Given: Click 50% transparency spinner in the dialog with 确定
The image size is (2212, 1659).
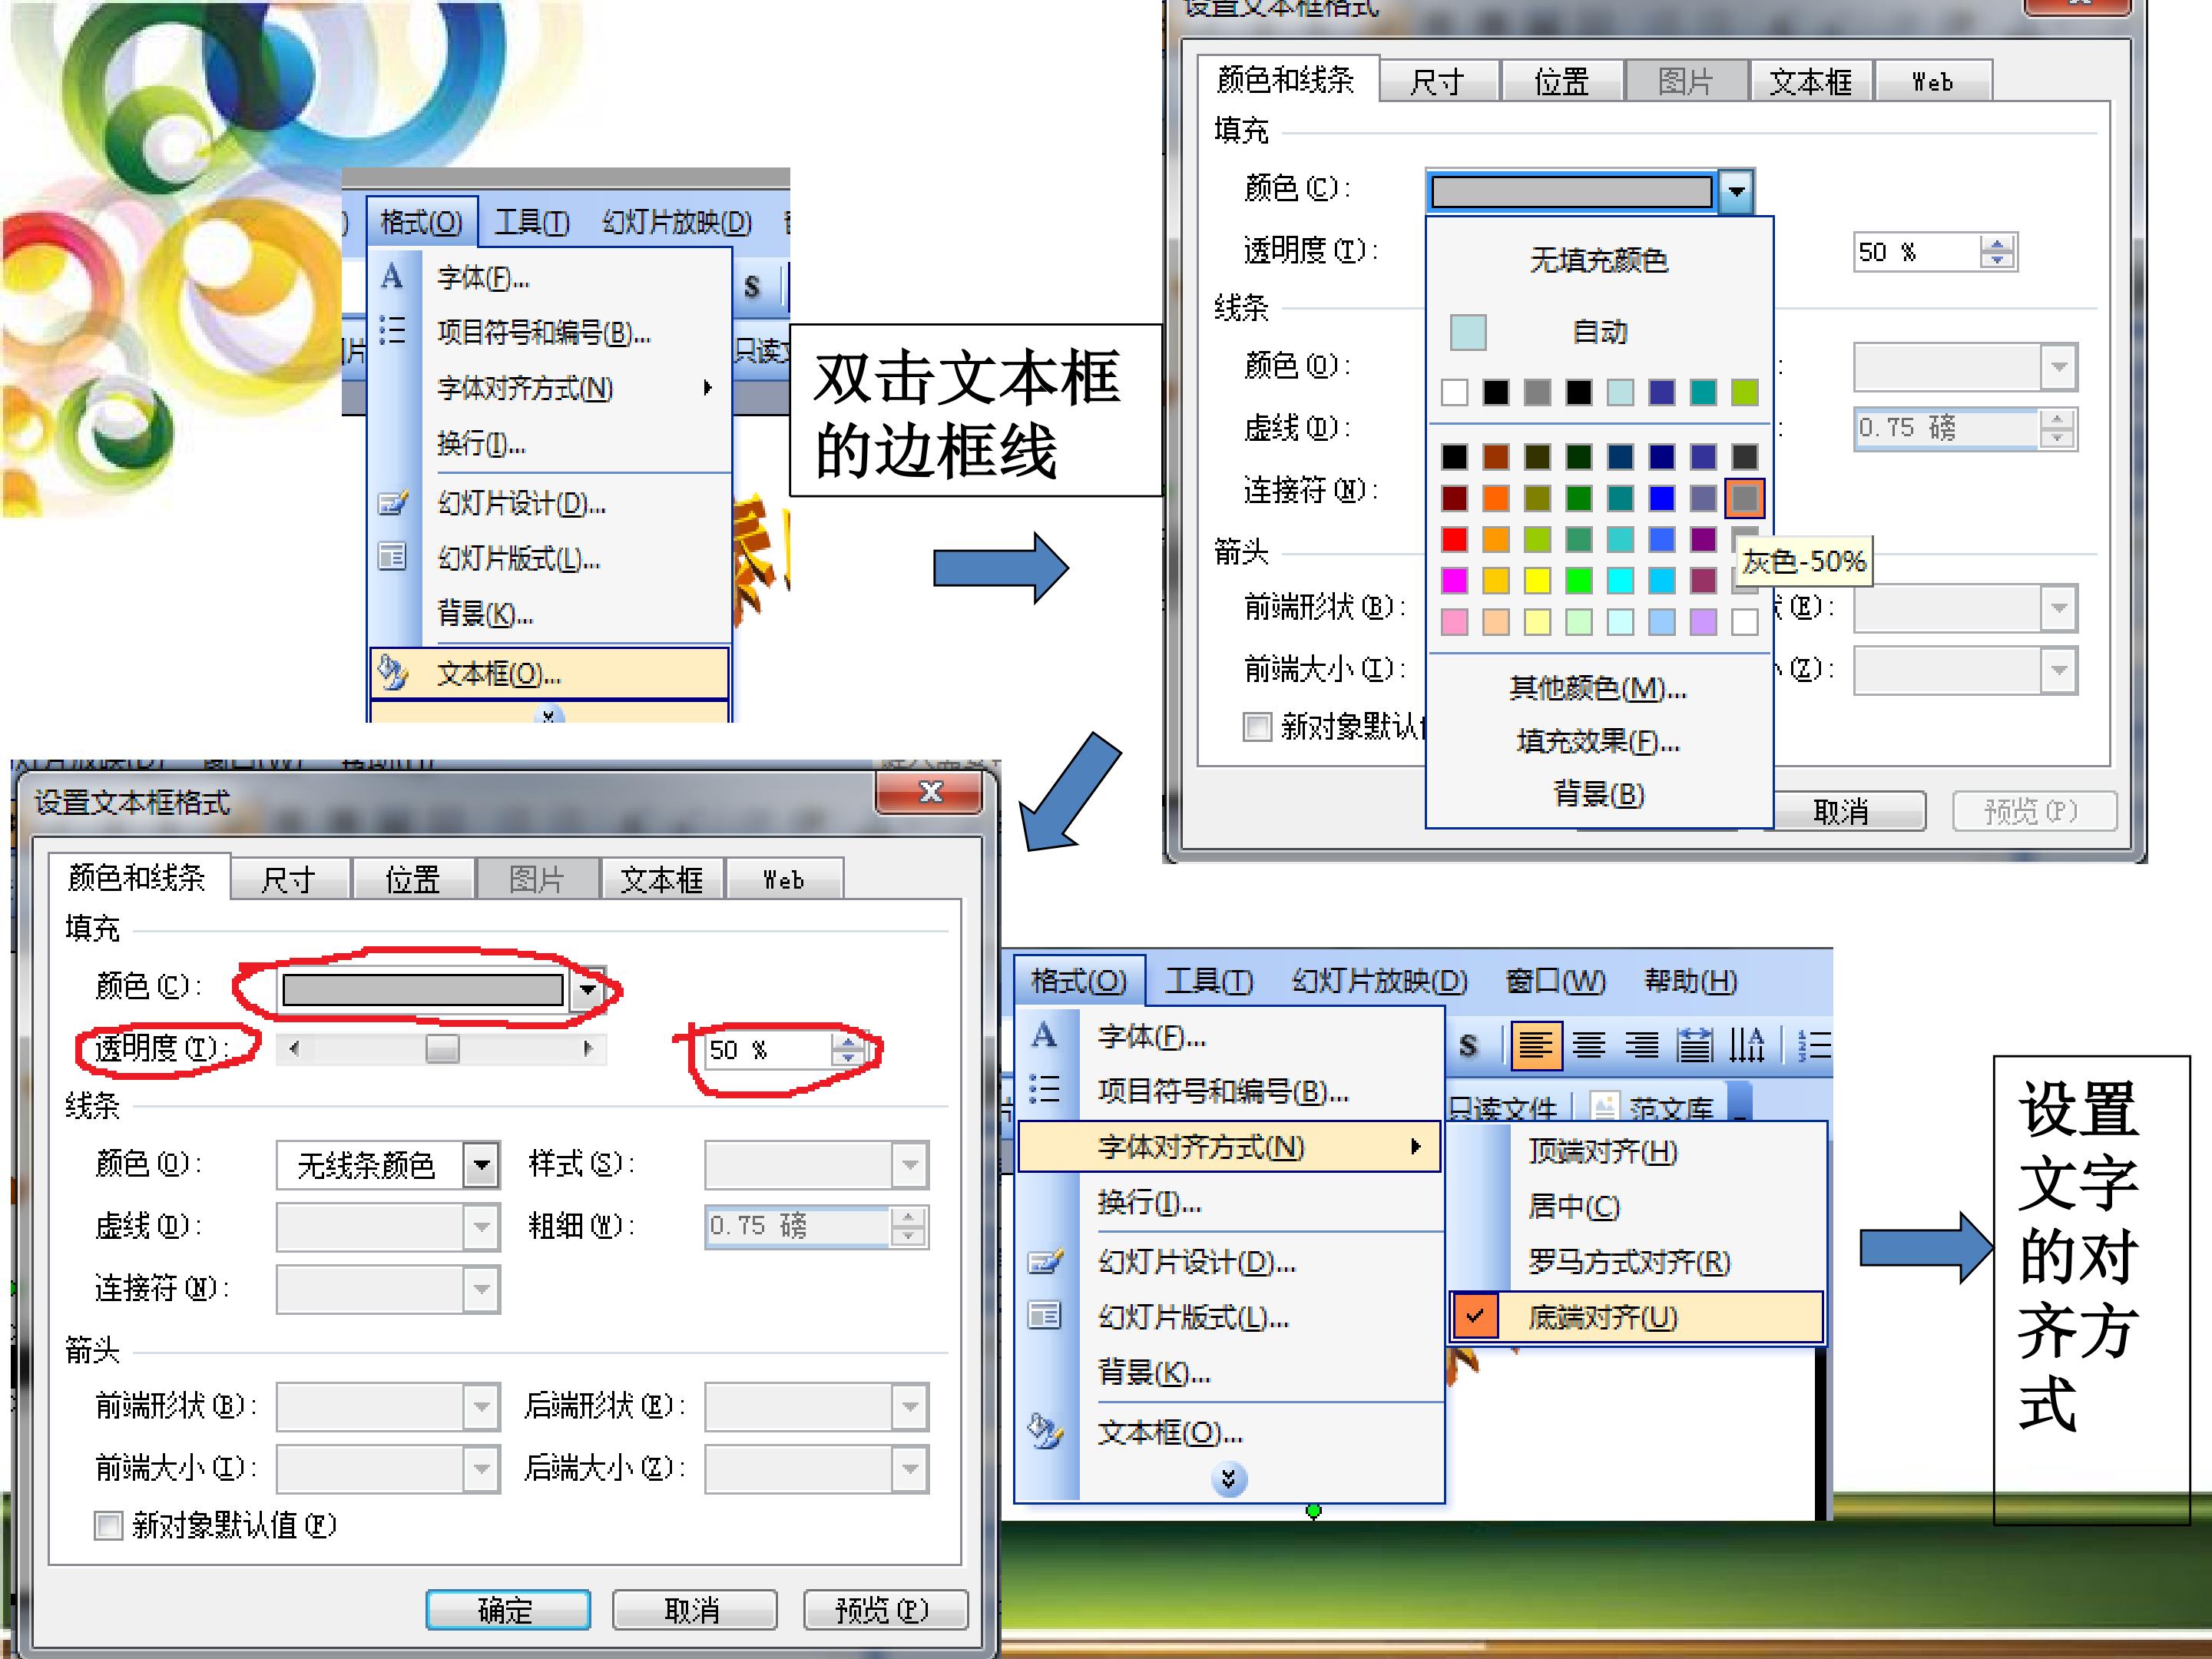Looking at the screenshot, I should [x=849, y=1050].
